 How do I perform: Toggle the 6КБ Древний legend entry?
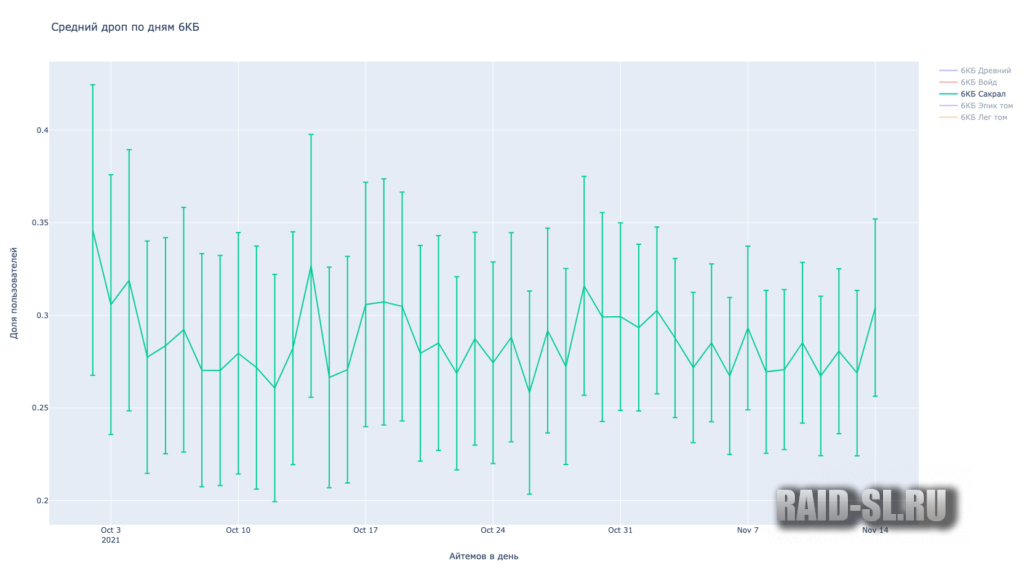click(x=984, y=71)
